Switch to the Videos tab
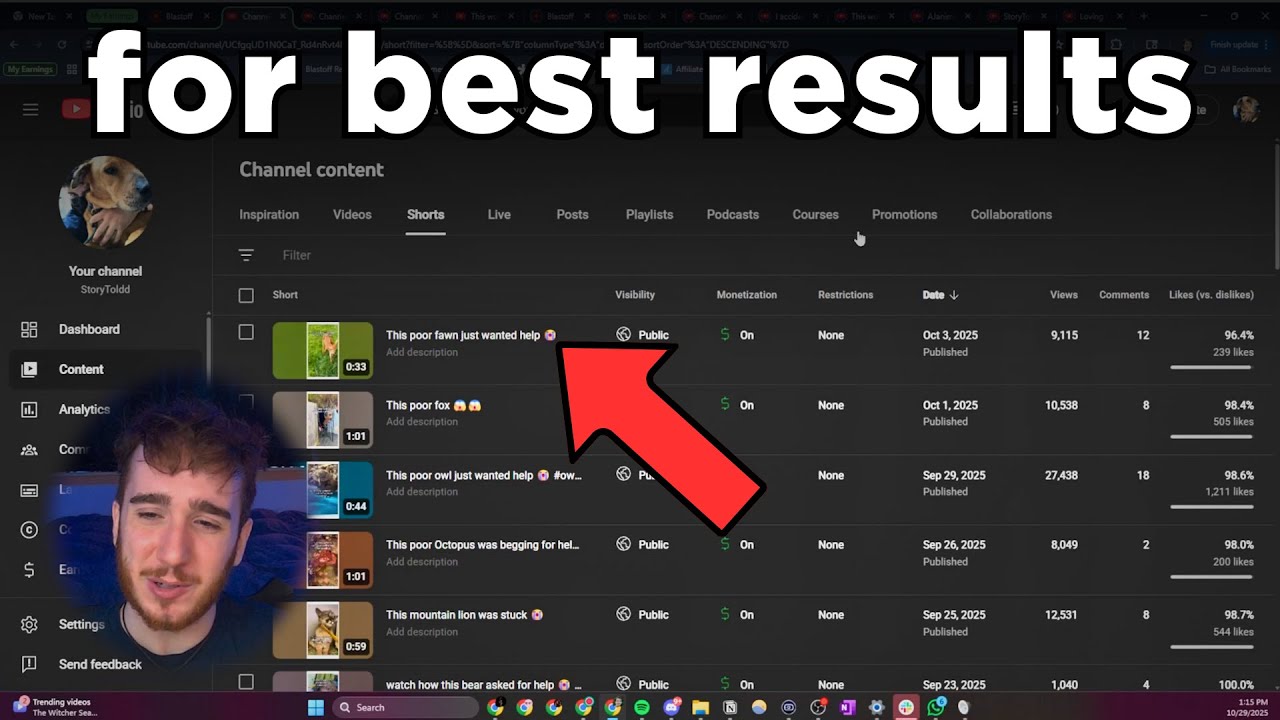Screen dimensions: 1280x720 (x=352, y=215)
